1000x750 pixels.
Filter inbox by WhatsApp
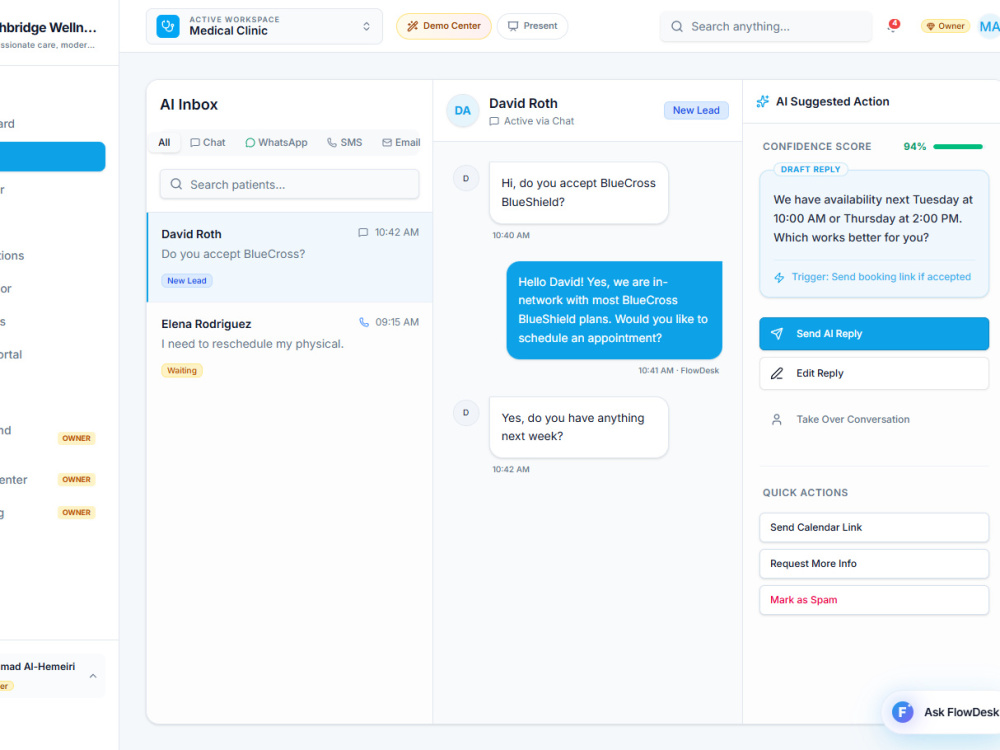click(276, 142)
